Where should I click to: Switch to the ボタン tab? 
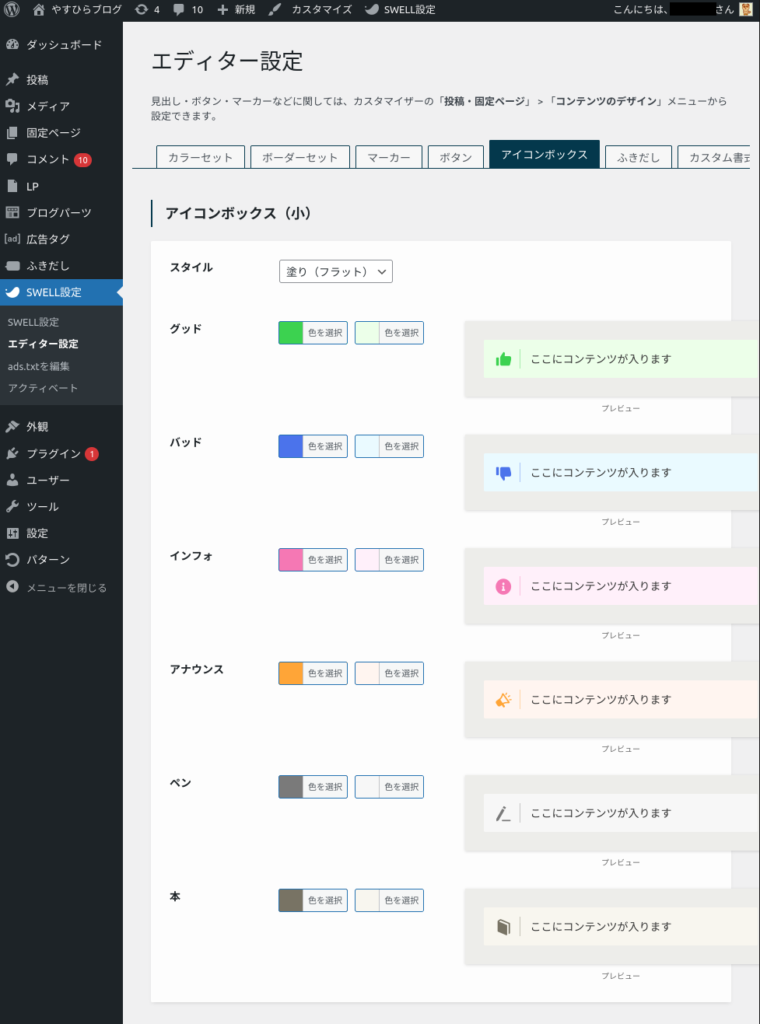point(456,157)
